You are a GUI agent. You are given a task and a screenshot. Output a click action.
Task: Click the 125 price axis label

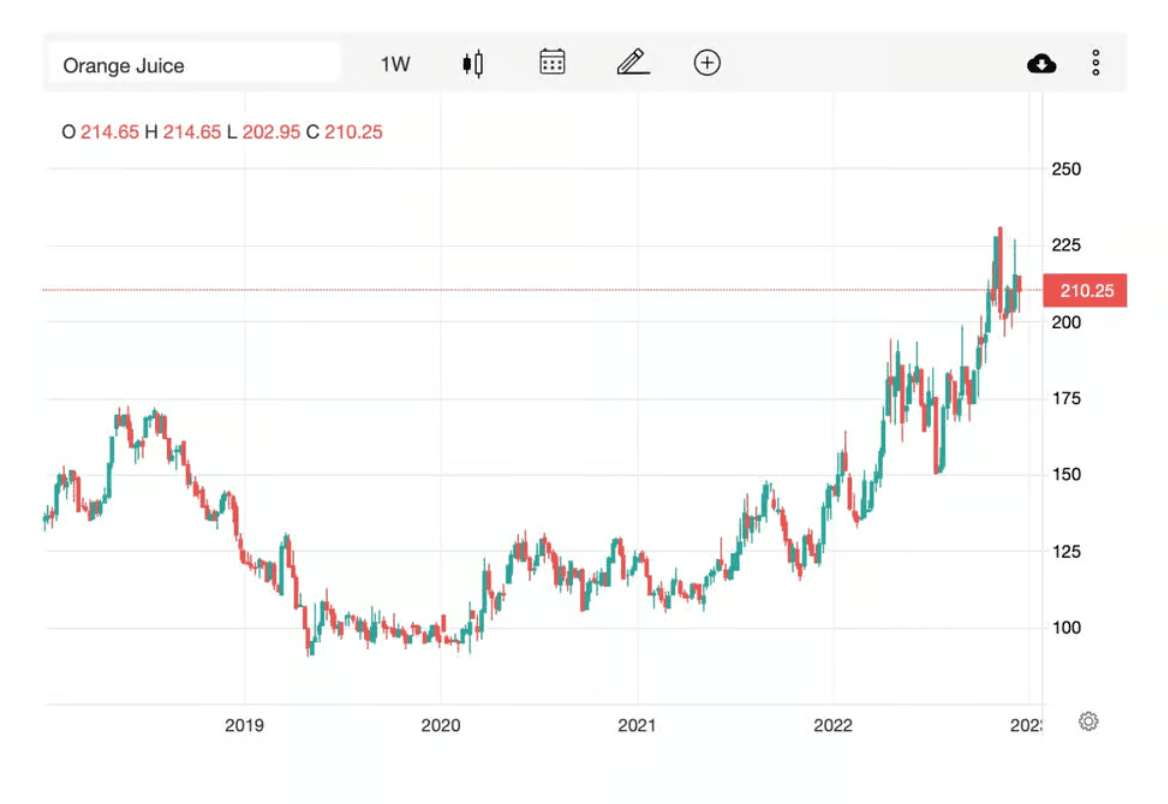tap(1066, 552)
